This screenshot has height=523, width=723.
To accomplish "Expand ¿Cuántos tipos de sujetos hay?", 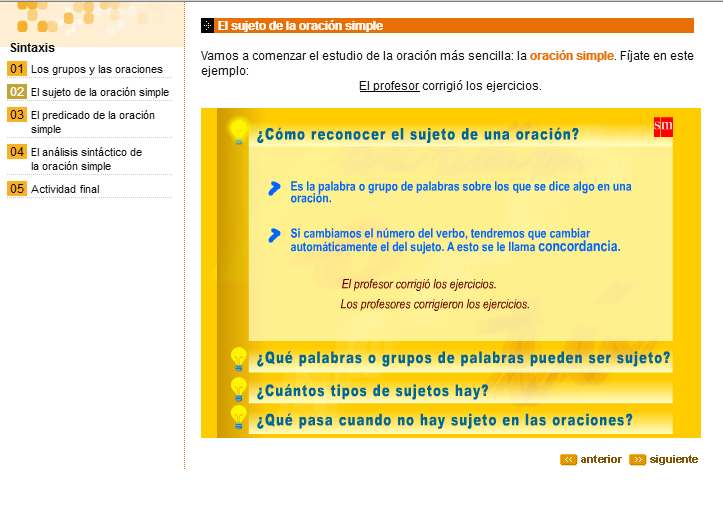I will [x=372, y=391].
